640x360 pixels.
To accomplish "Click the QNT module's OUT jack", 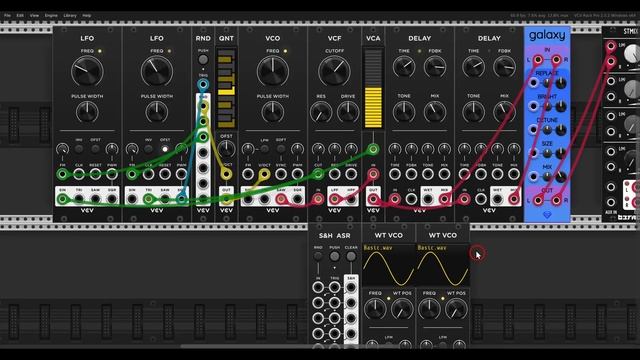I will point(226,199).
